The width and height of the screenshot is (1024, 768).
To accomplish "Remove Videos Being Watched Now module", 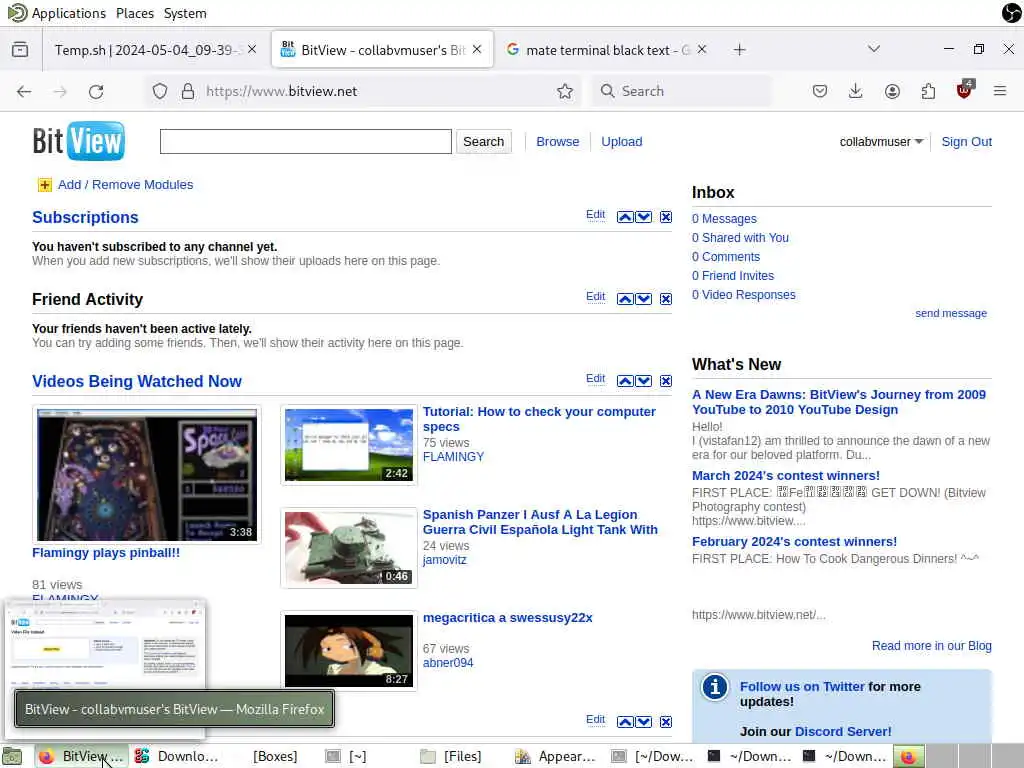I will (x=665, y=381).
